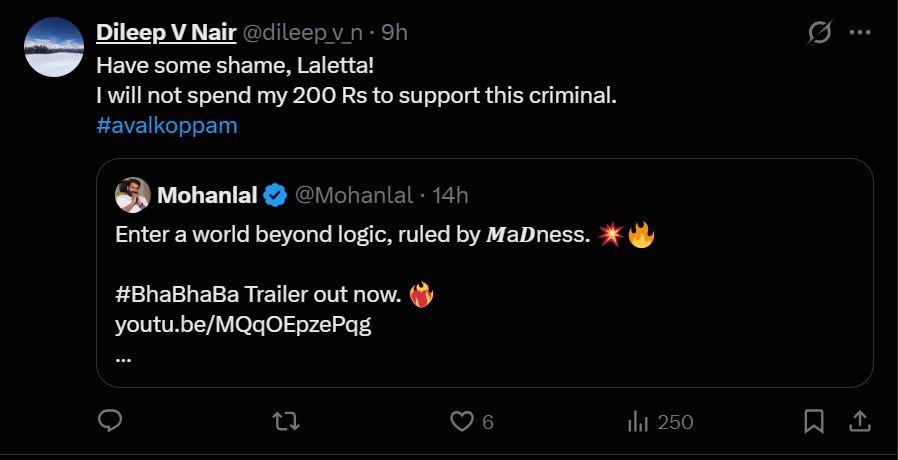
Task: Share the post via share icon
Action: click(x=859, y=422)
